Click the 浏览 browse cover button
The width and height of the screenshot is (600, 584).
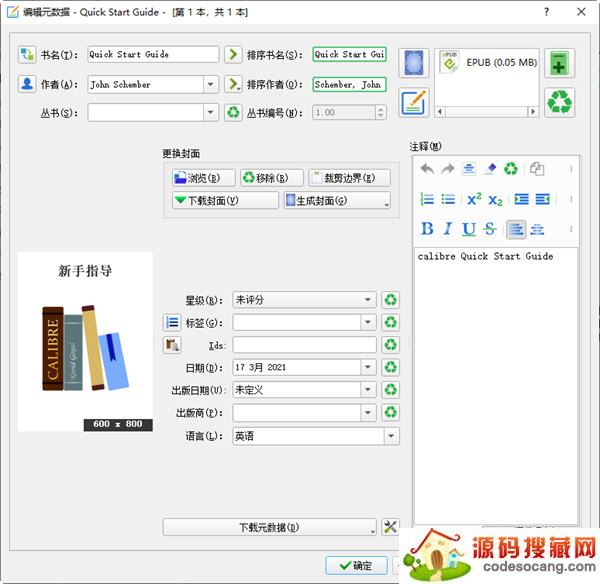(x=204, y=178)
